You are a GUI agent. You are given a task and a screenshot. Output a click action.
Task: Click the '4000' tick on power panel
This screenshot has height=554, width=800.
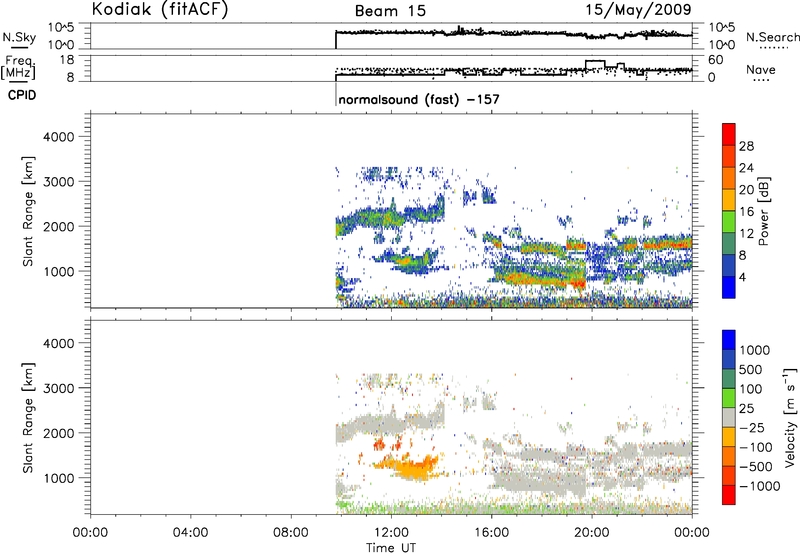pyautogui.click(x=58, y=137)
